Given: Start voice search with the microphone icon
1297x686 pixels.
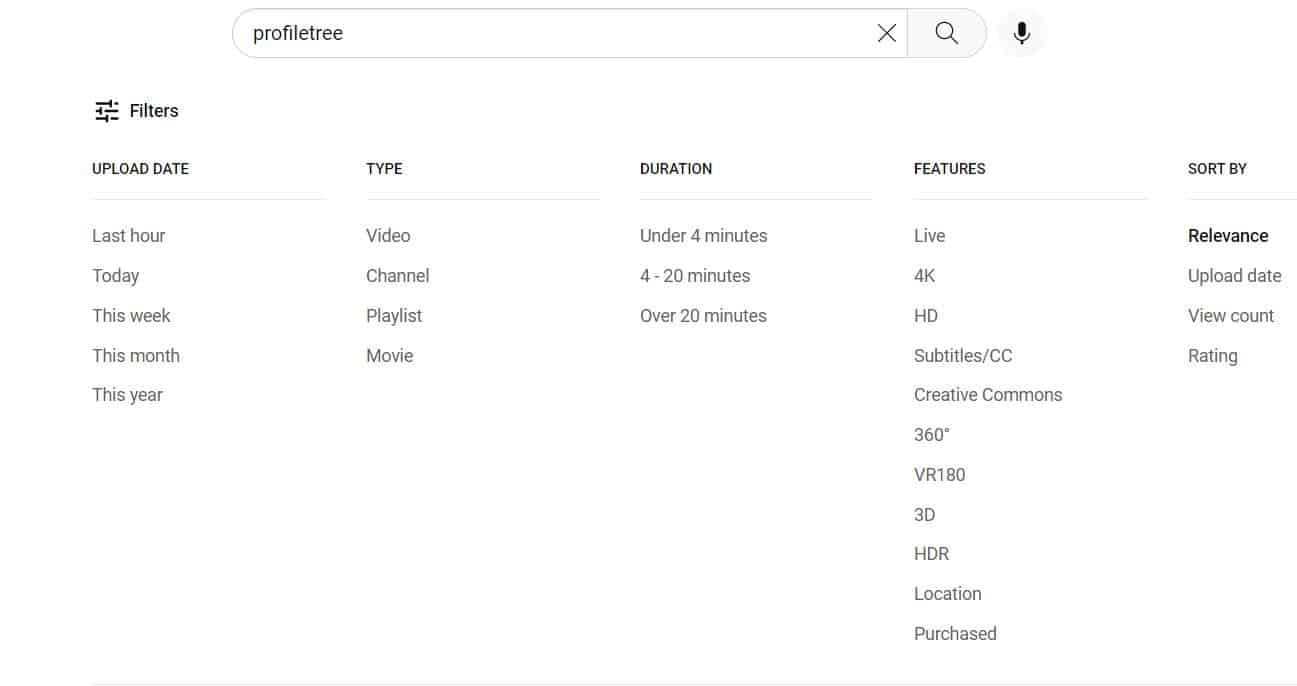Looking at the screenshot, I should (x=1021, y=33).
